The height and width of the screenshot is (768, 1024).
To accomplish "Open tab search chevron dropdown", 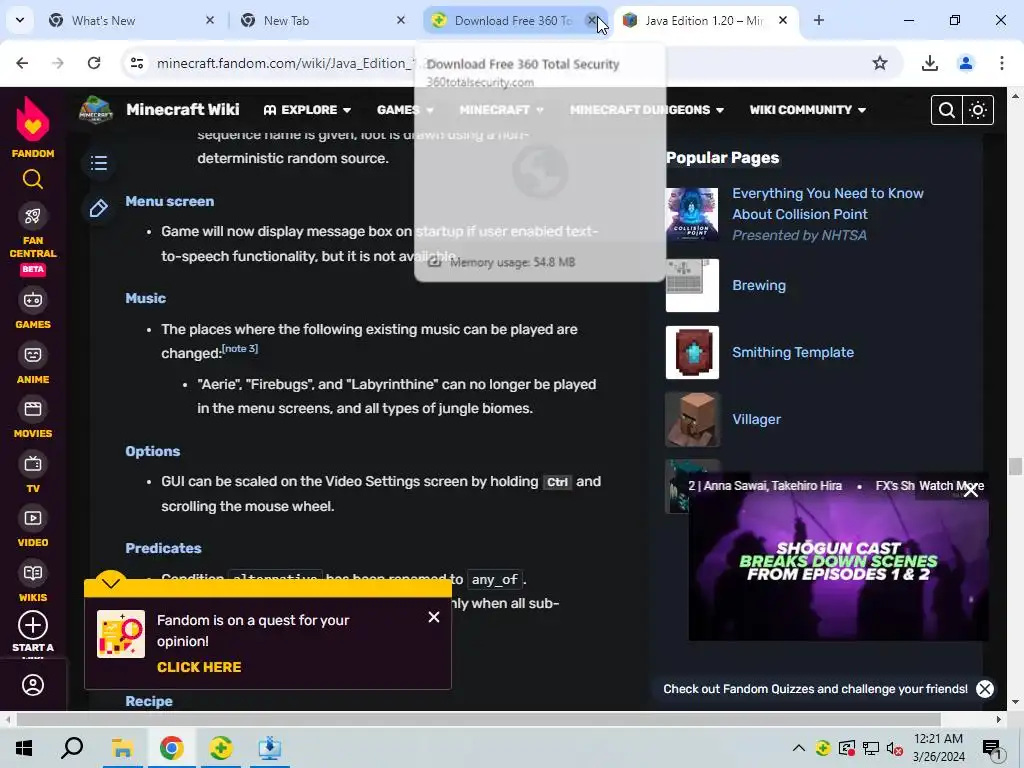I will (x=20, y=20).
